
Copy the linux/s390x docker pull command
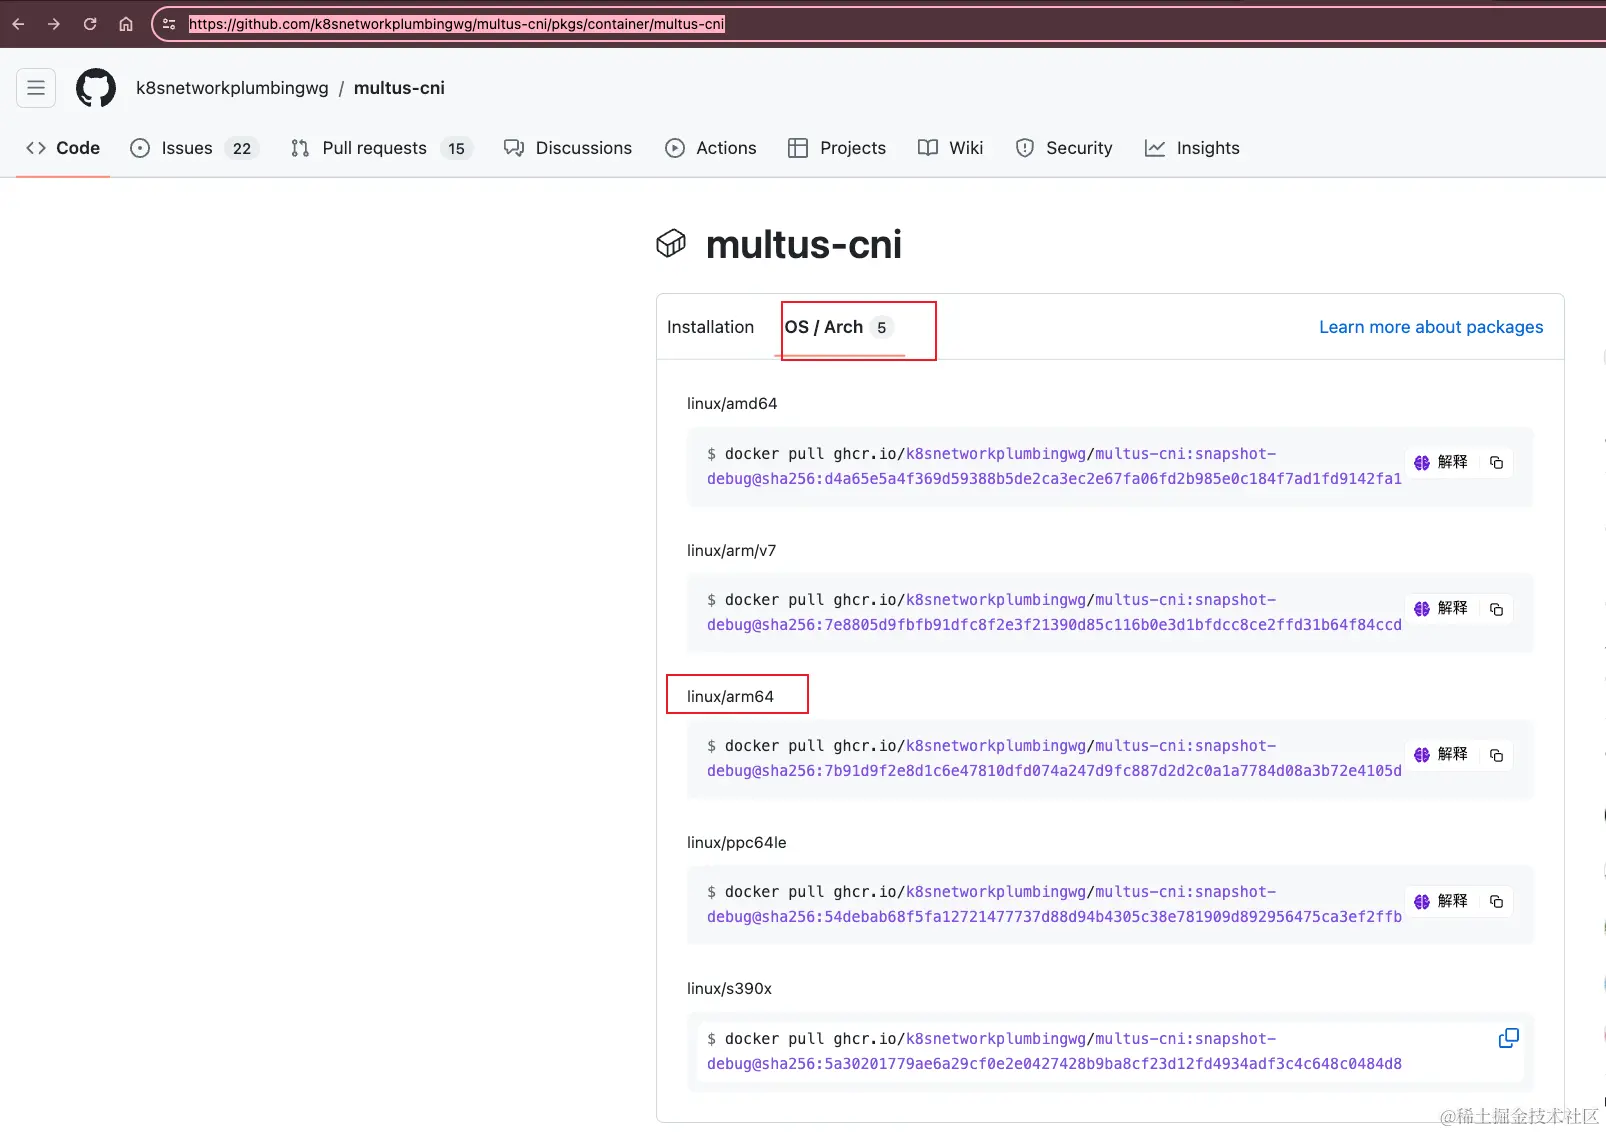point(1508,1038)
